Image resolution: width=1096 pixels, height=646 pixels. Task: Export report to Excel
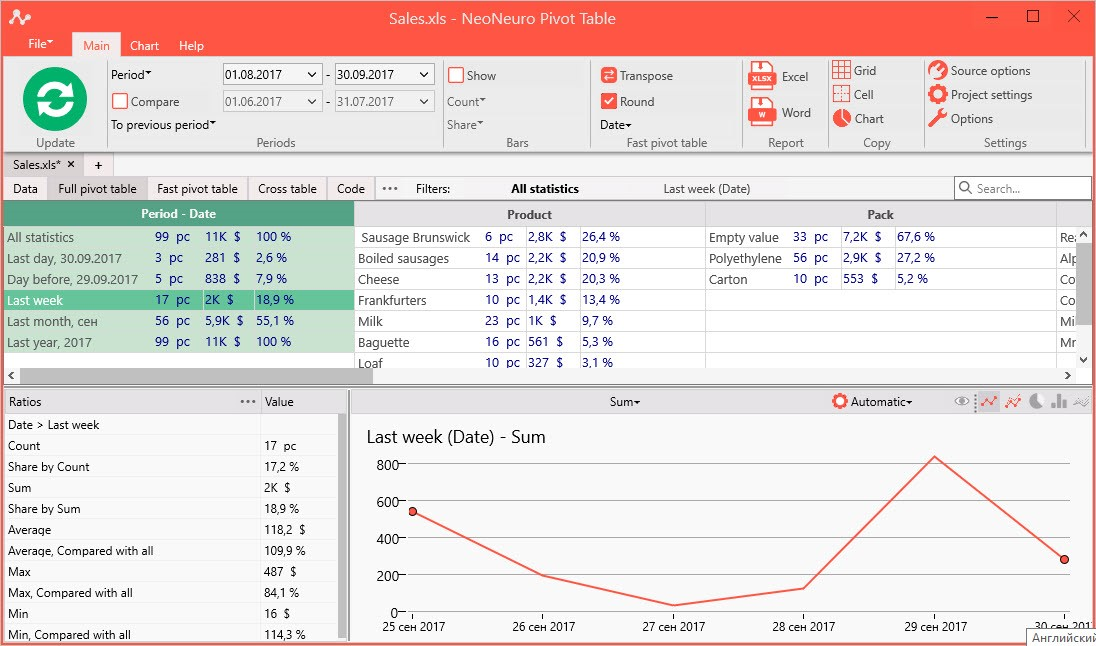[x=779, y=76]
